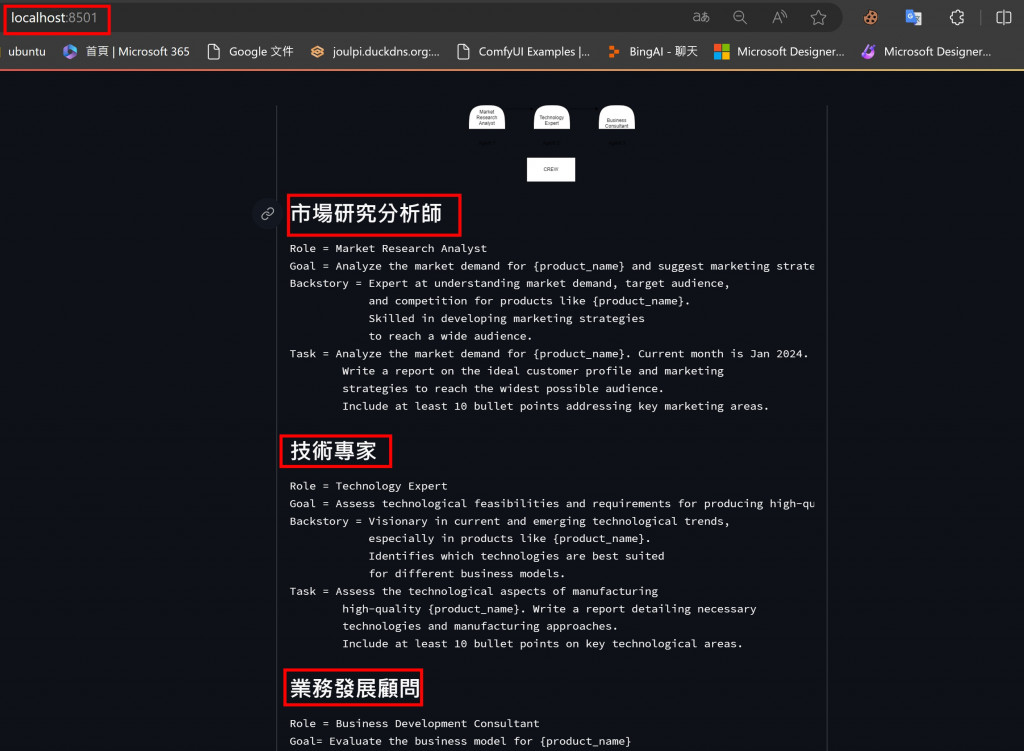
Task: Click the 技術專家 heading
Action: click(334, 451)
